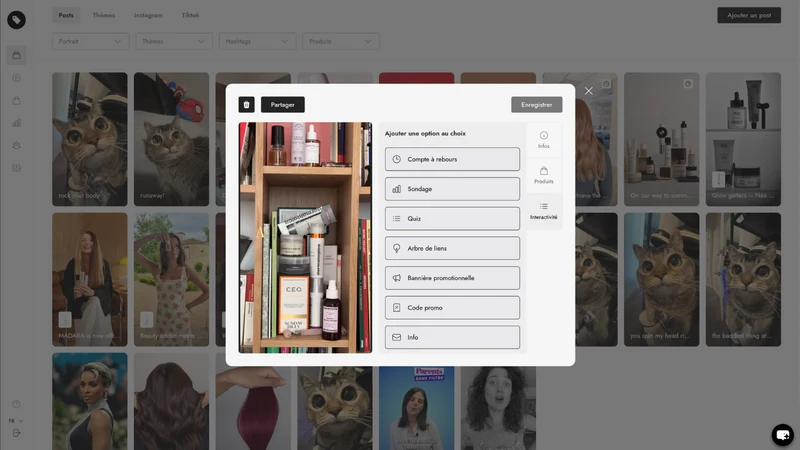Open the Infos side tab
Image resolution: width=800 pixels, height=450 pixels.
coord(544,140)
